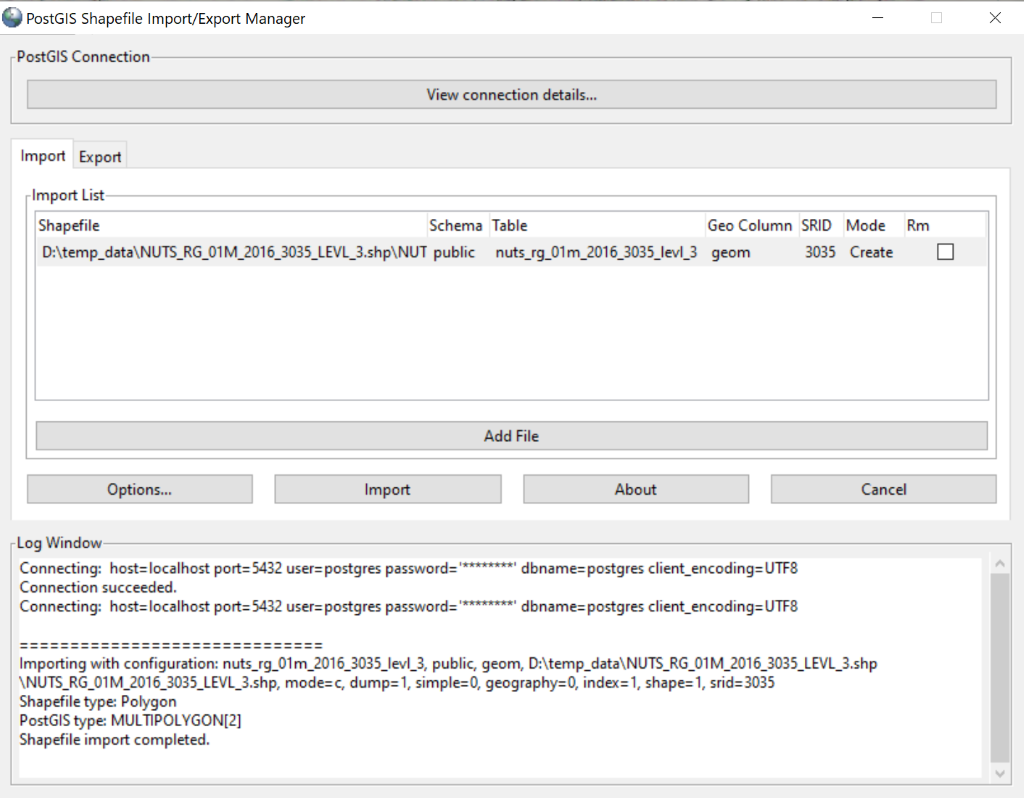Click the 'Importing with configuration' log line
The width and height of the screenshot is (1024, 798).
[x=448, y=673]
